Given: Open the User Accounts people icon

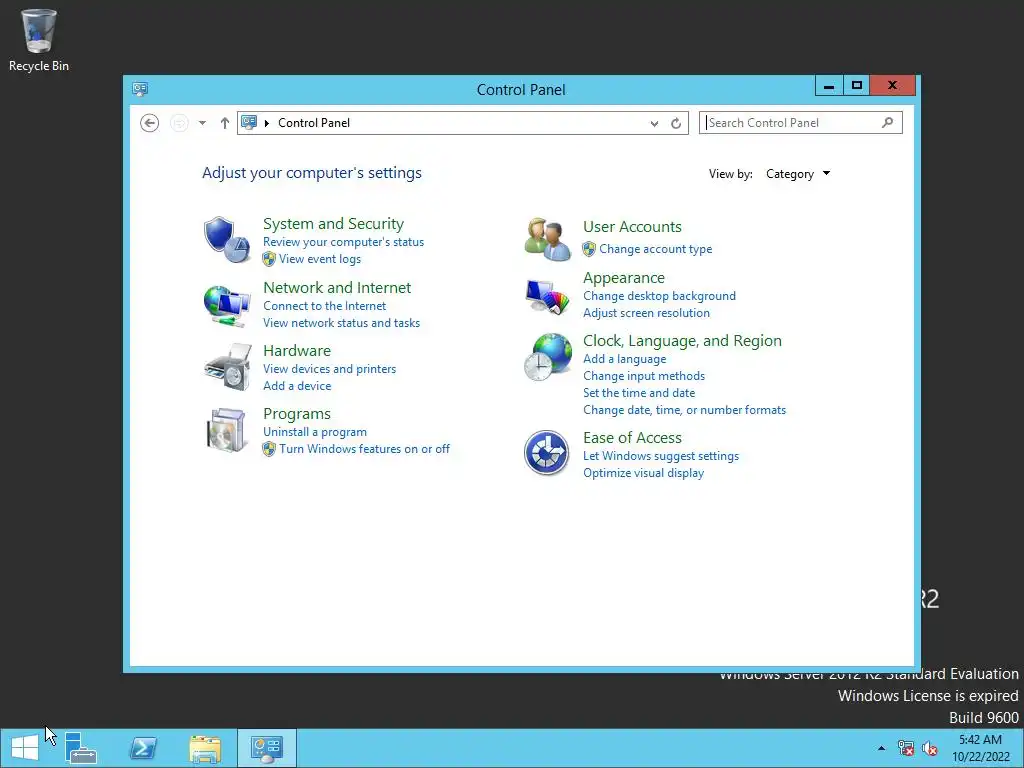Looking at the screenshot, I should pos(547,239).
